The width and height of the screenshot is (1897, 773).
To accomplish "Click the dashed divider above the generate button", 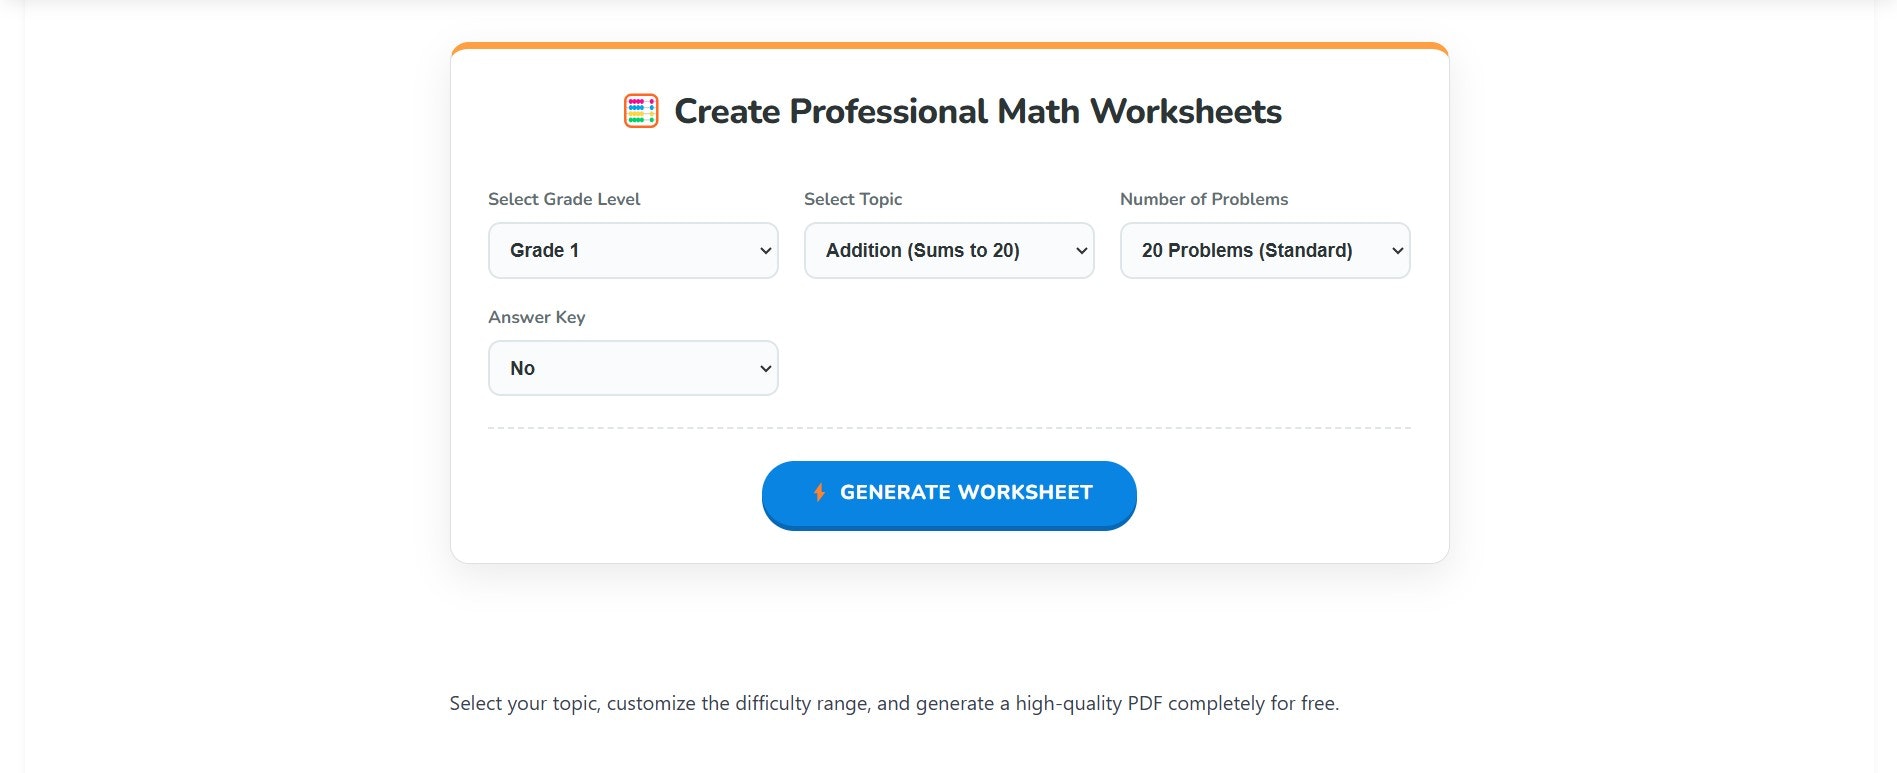I will coord(948,427).
